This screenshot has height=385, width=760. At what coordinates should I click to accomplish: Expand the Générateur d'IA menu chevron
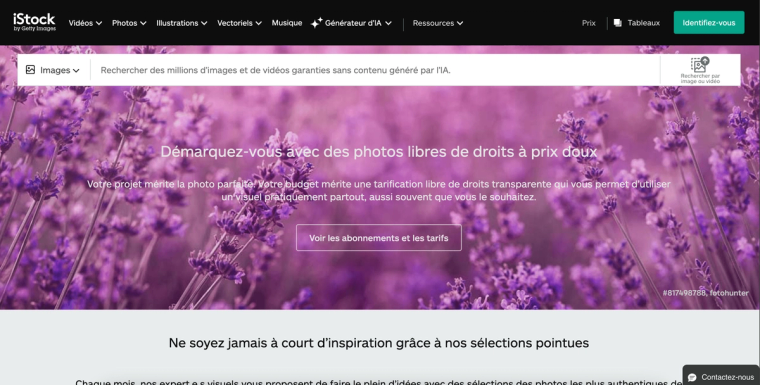click(388, 23)
